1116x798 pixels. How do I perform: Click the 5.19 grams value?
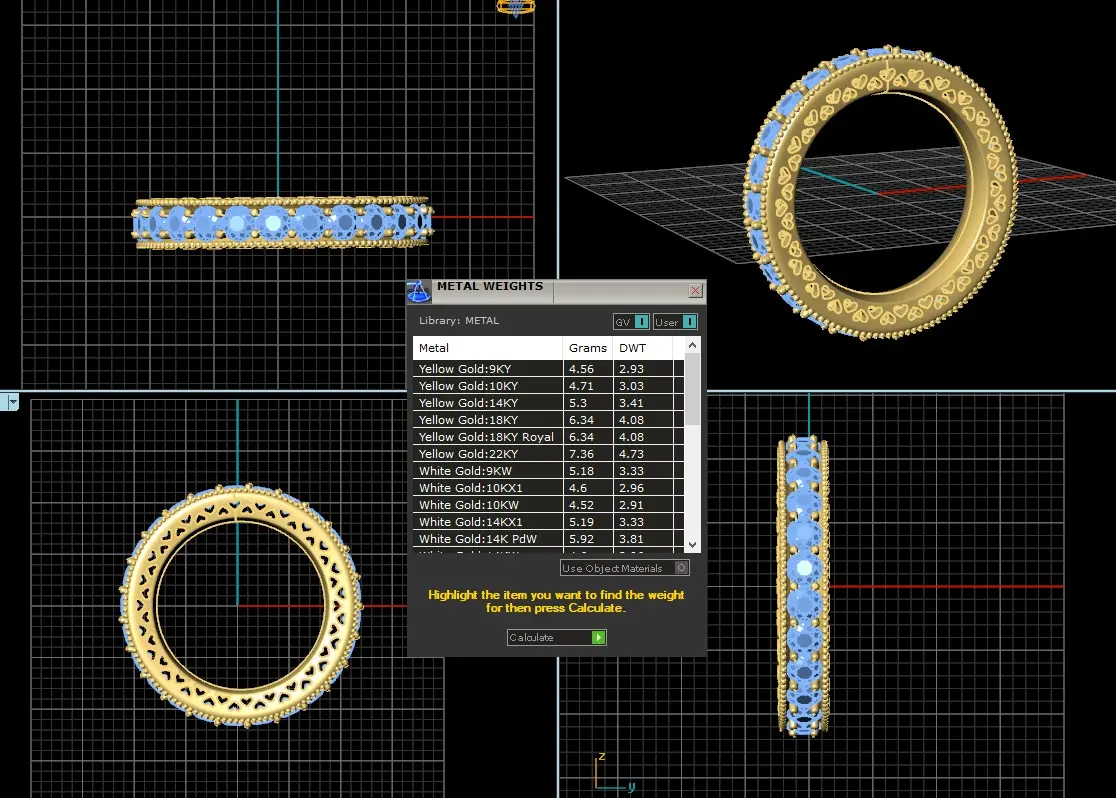pyautogui.click(x=581, y=522)
